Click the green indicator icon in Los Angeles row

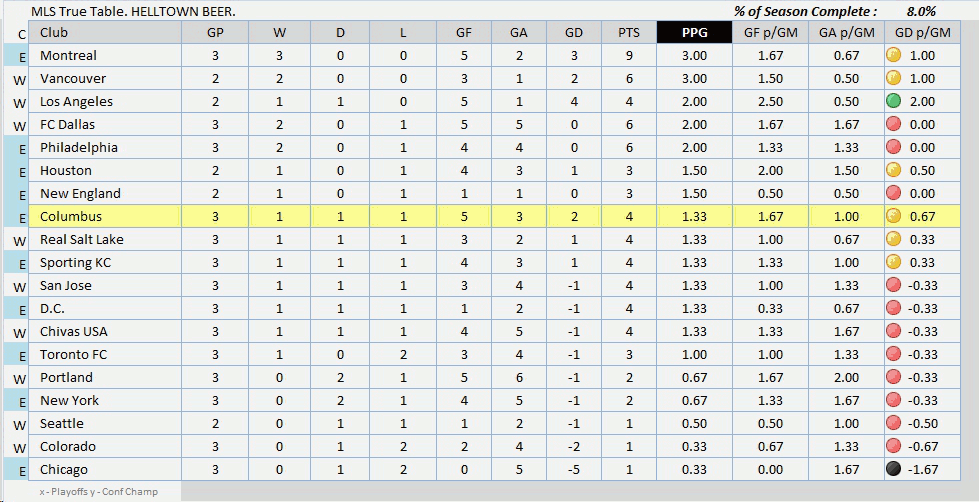point(894,102)
